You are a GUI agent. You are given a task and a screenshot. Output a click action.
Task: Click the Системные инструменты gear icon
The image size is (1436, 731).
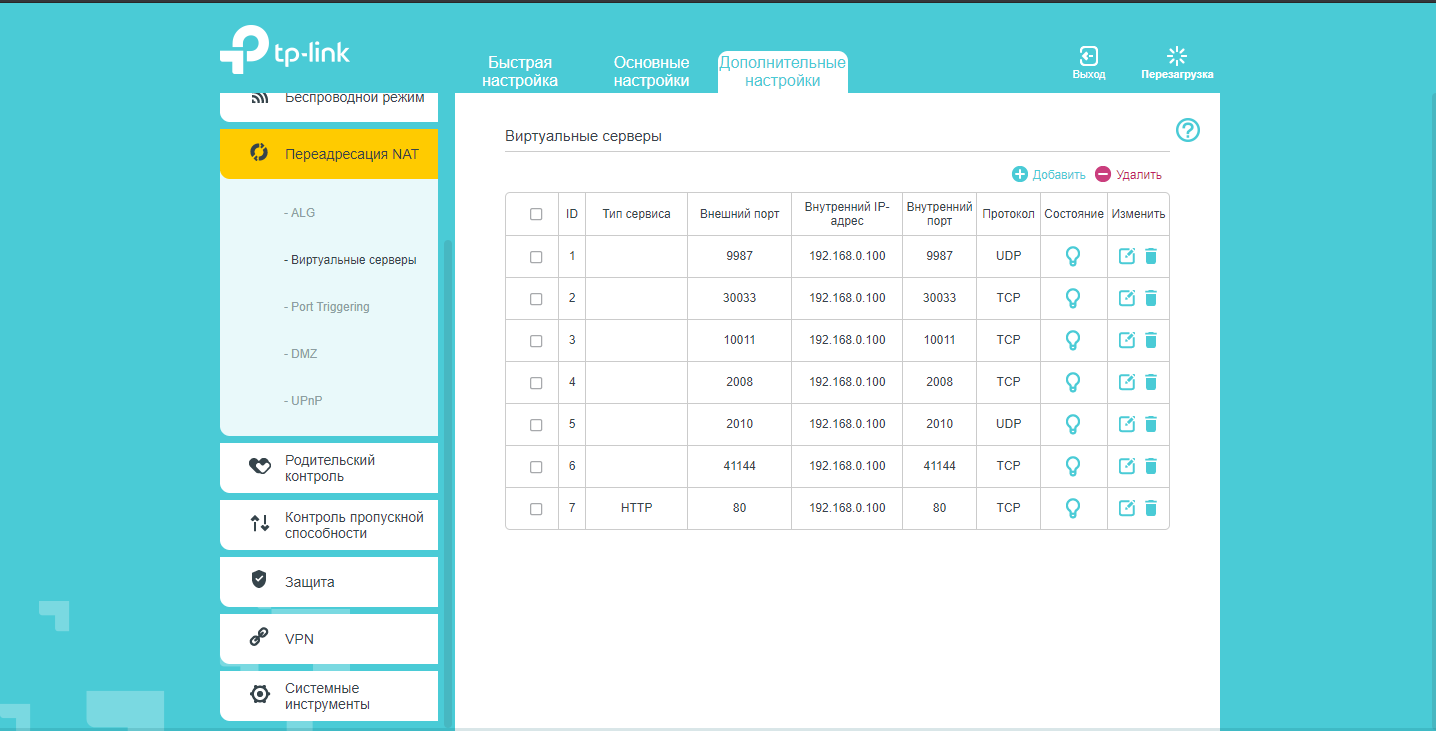260,694
